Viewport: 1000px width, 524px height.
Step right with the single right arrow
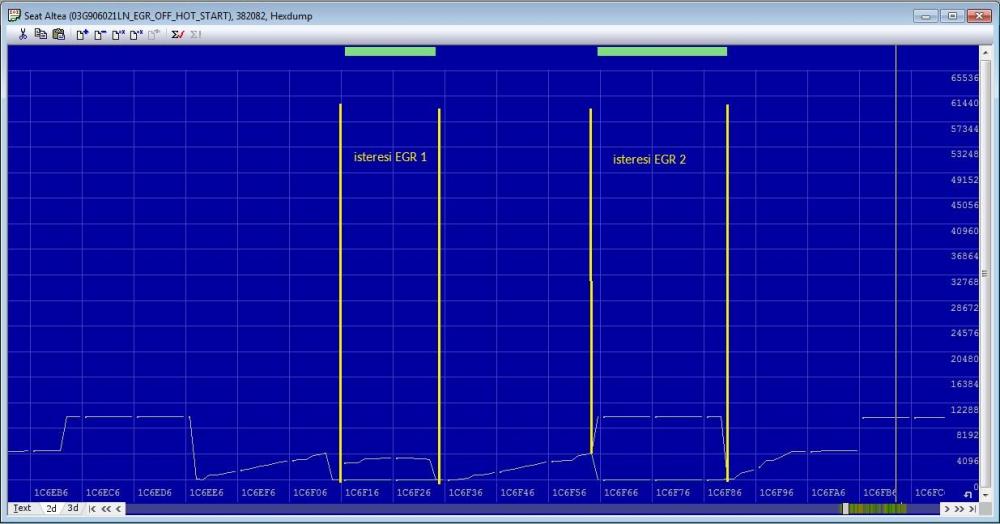click(x=946, y=508)
